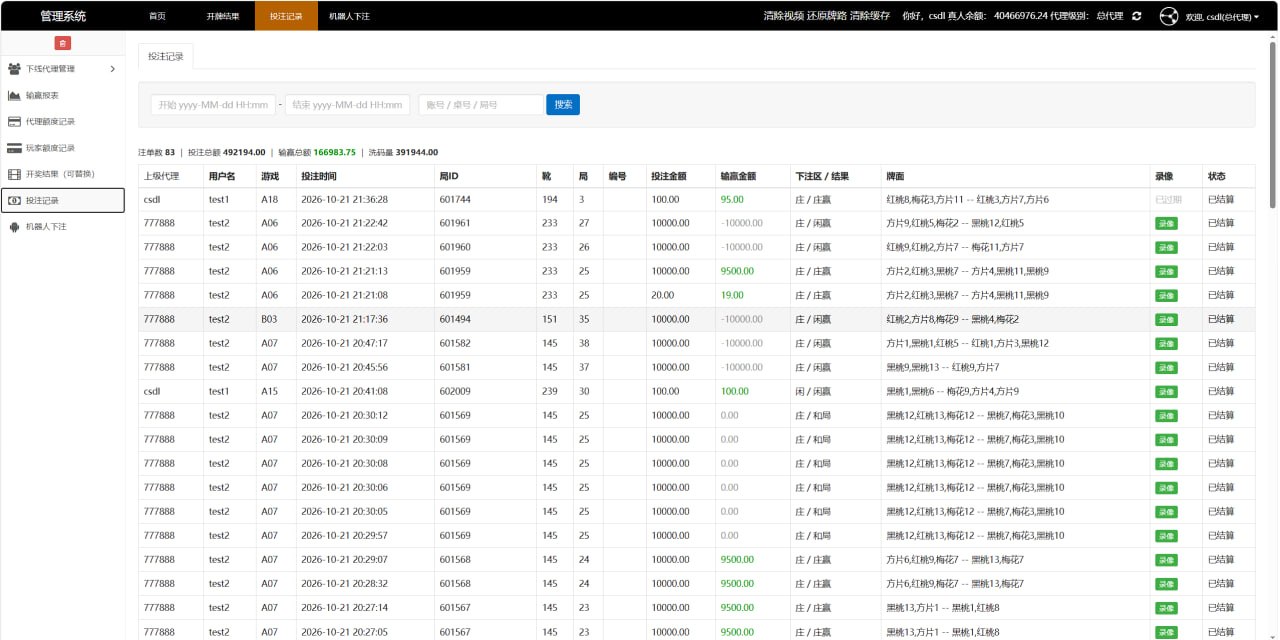Click 投注总额 value 492194.00

click(244, 152)
